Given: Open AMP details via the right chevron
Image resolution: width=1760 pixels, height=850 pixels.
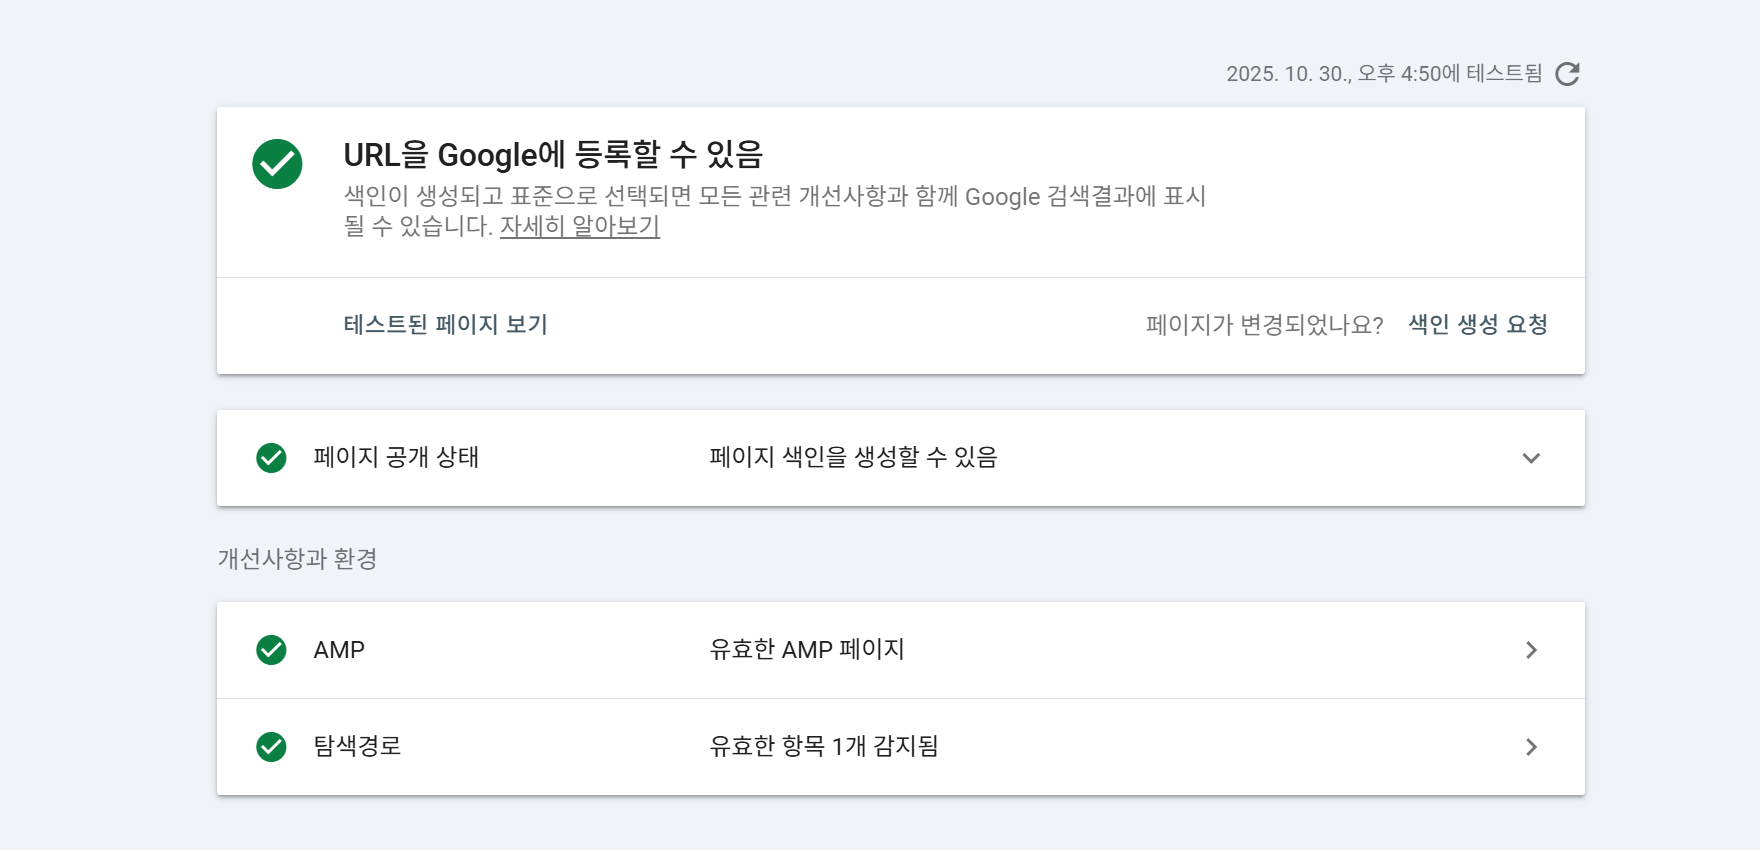Looking at the screenshot, I should click(1530, 650).
